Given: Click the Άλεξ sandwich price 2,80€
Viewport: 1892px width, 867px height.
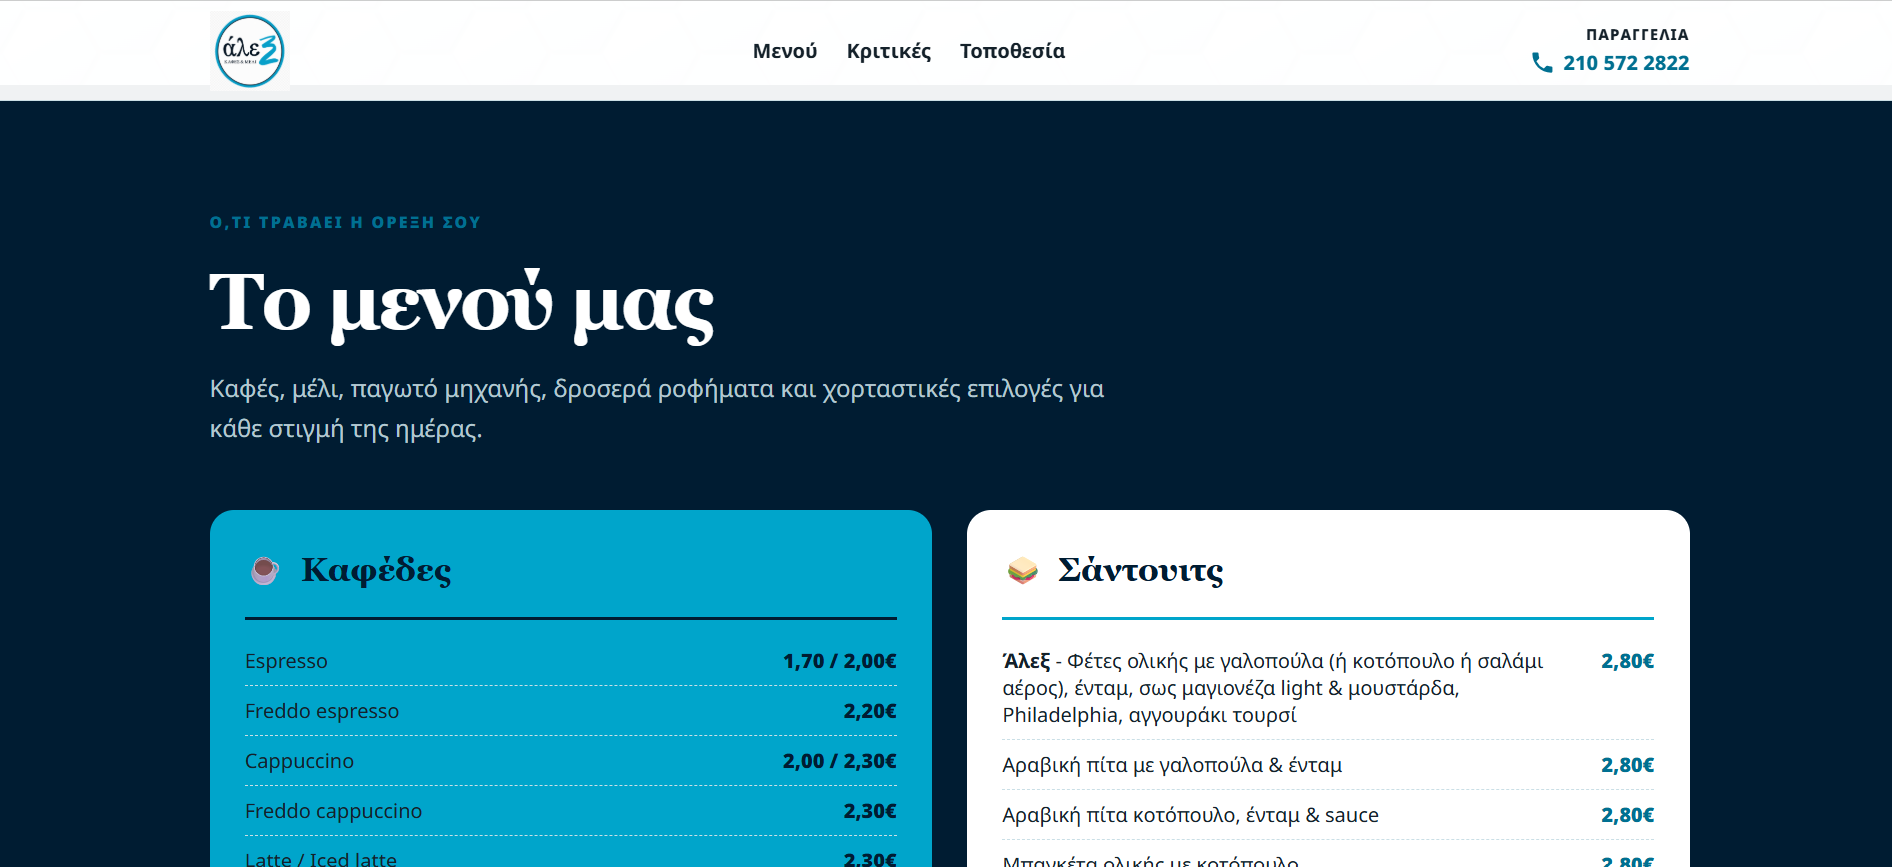Looking at the screenshot, I should point(1627,661).
